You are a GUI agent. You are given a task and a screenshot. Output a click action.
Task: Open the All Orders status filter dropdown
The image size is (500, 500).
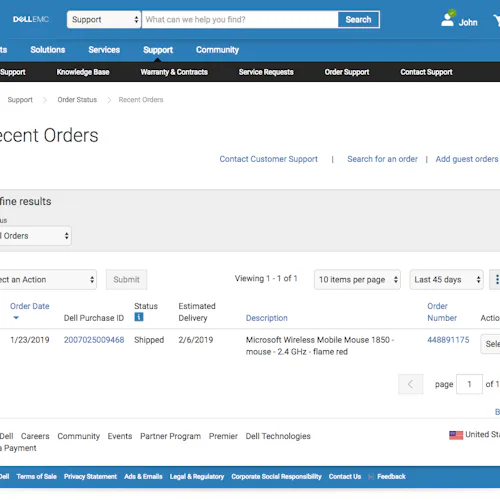35,236
